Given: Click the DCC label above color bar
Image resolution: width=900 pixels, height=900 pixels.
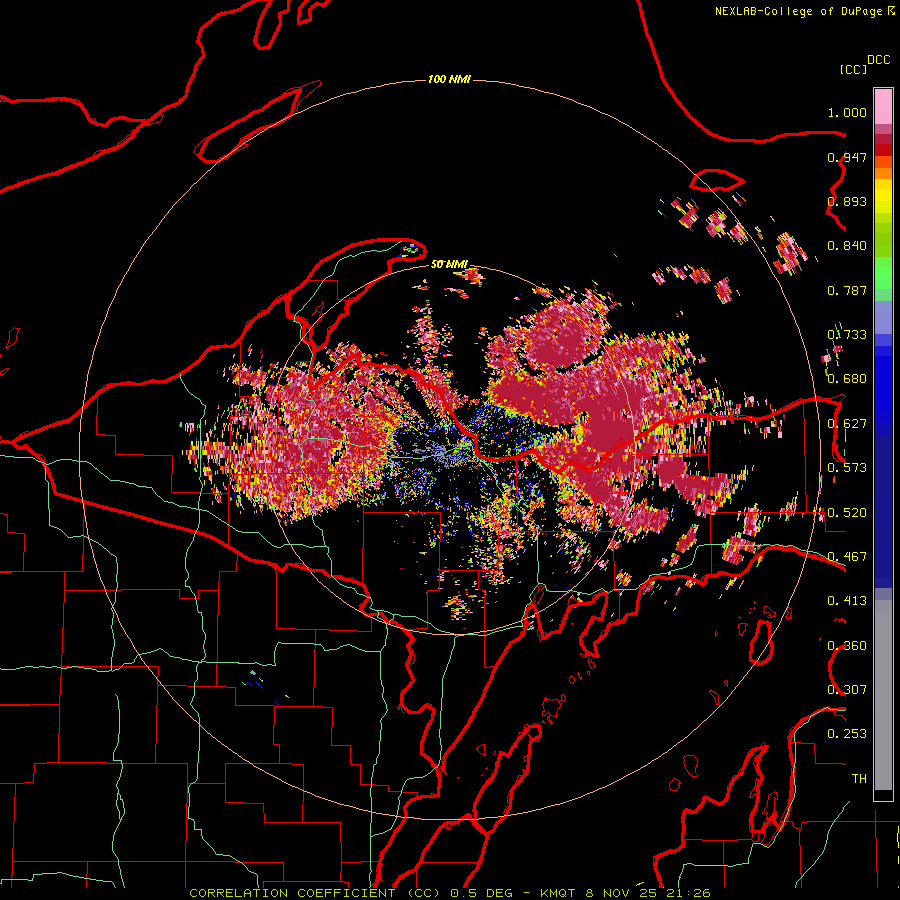Looking at the screenshot, I should coord(878,60).
